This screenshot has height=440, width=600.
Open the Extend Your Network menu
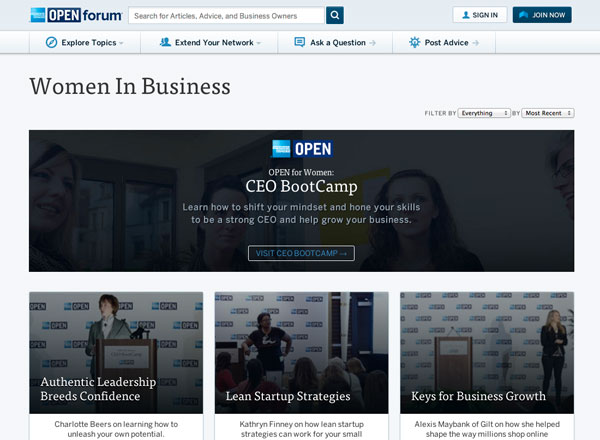[209, 42]
